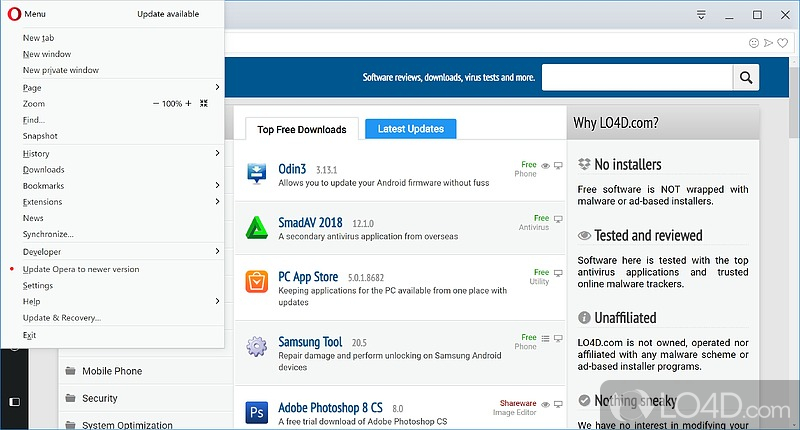The image size is (800, 430).
Task: Click the Opera logo beside Menu
Action: (12, 14)
